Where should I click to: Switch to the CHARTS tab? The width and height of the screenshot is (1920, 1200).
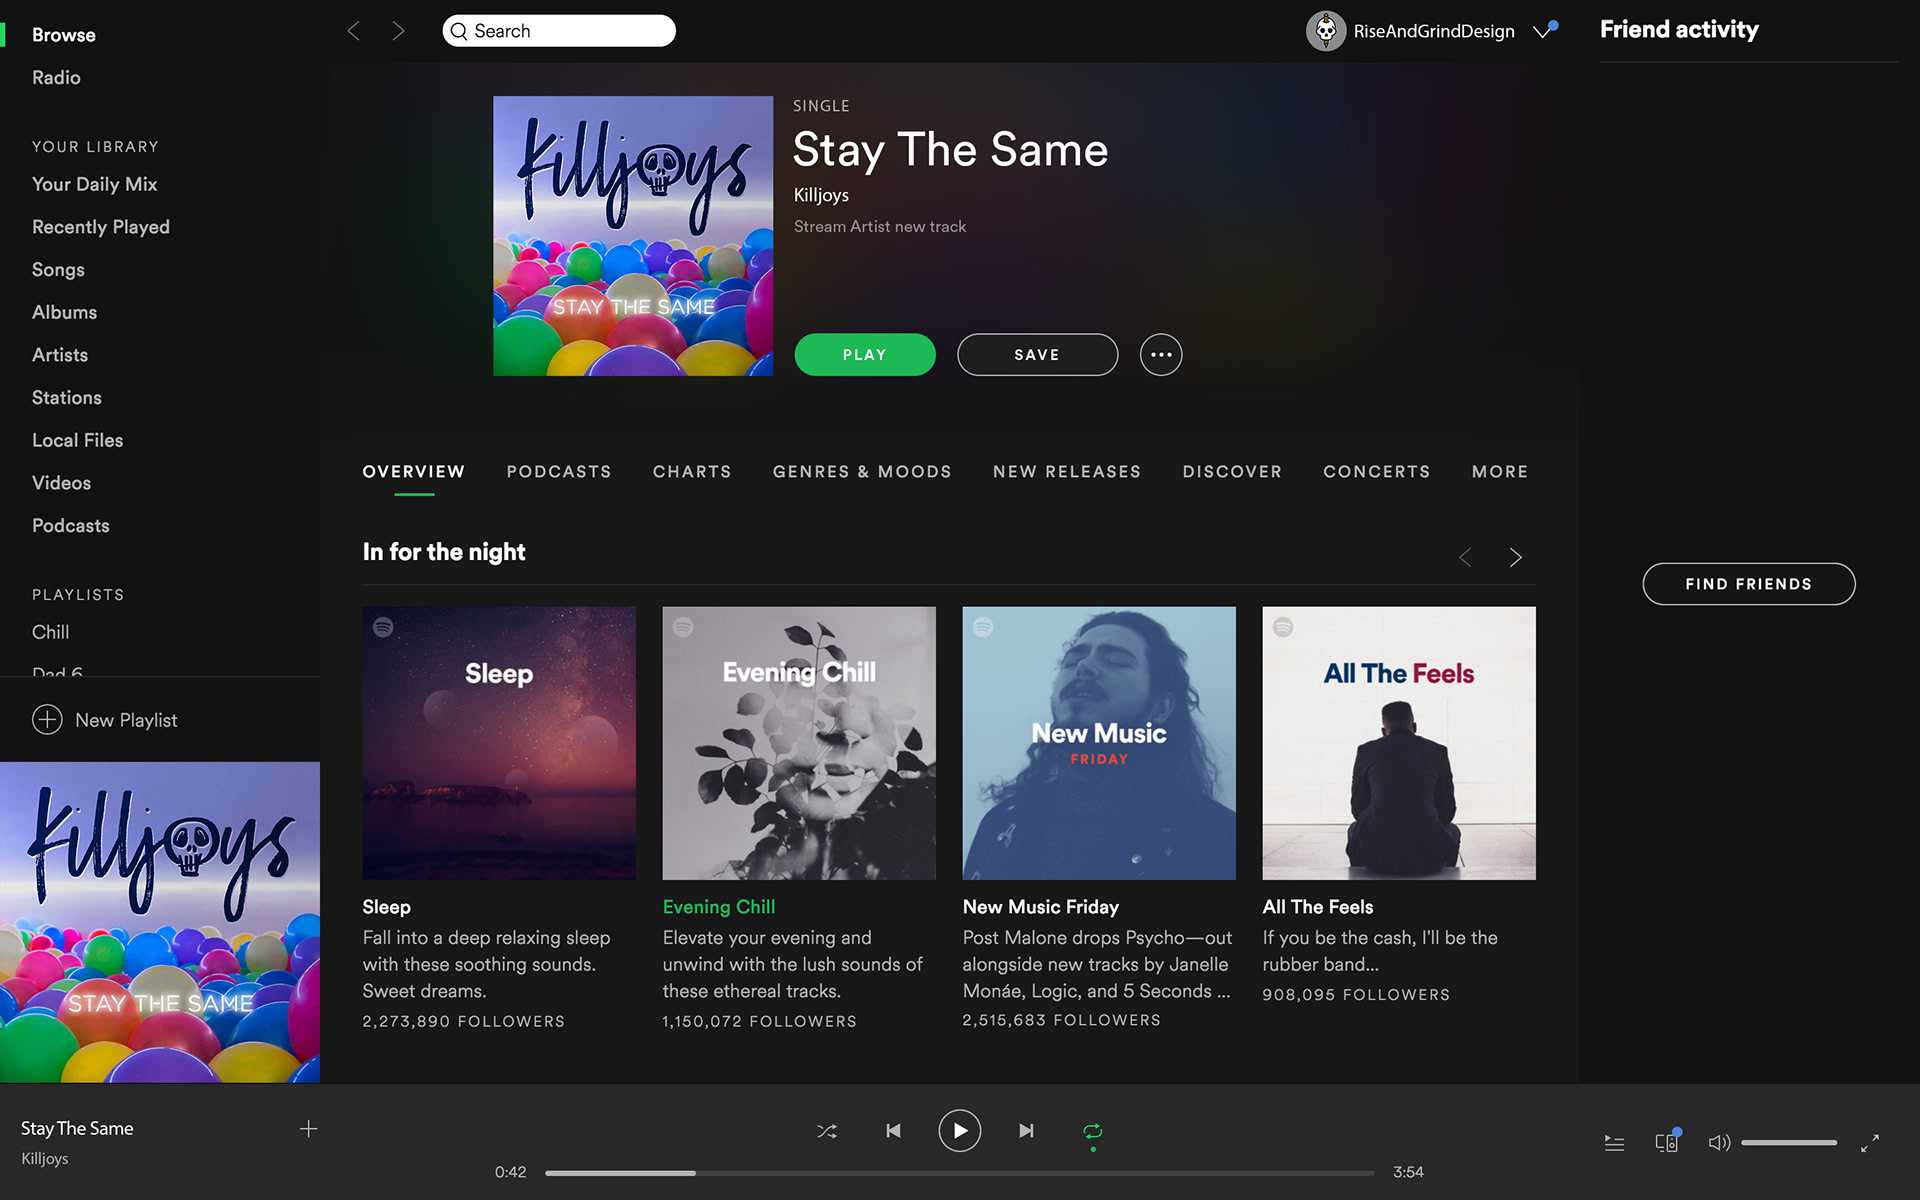click(692, 472)
